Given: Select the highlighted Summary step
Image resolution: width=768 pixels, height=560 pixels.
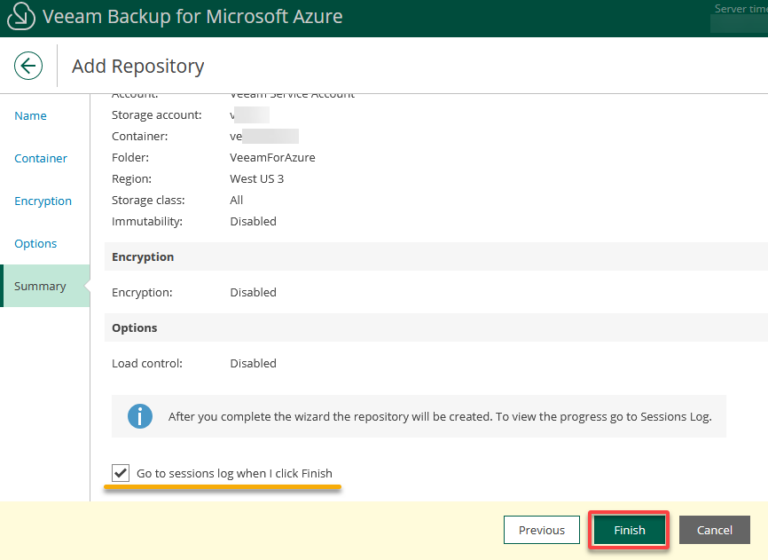Looking at the screenshot, I should click(45, 286).
